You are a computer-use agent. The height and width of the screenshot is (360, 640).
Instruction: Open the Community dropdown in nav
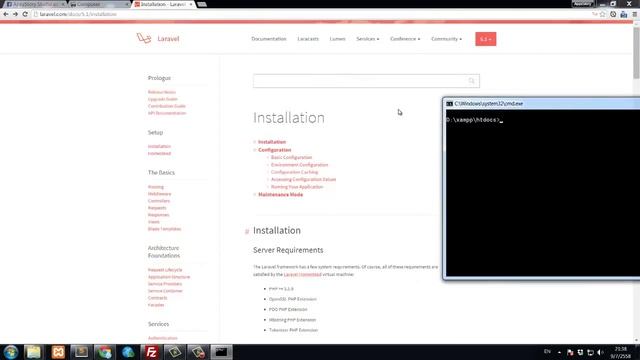point(447,39)
